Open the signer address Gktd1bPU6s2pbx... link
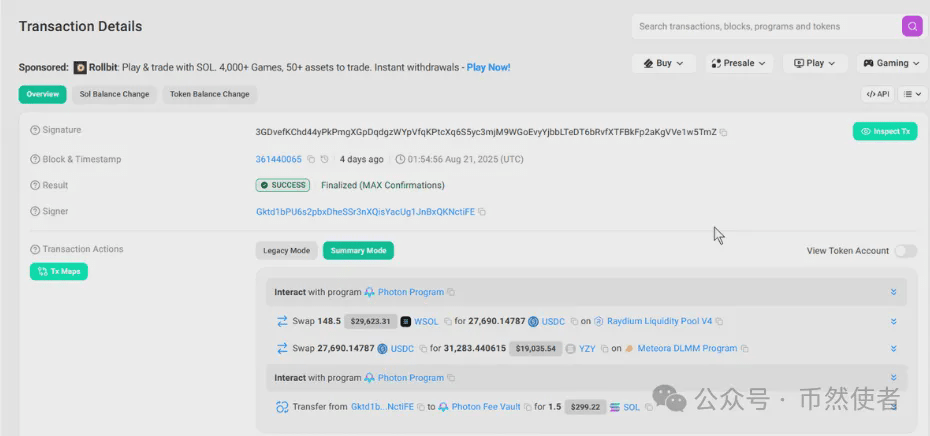Image resolution: width=930 pixels, height=436 pixels. (365, 212)
